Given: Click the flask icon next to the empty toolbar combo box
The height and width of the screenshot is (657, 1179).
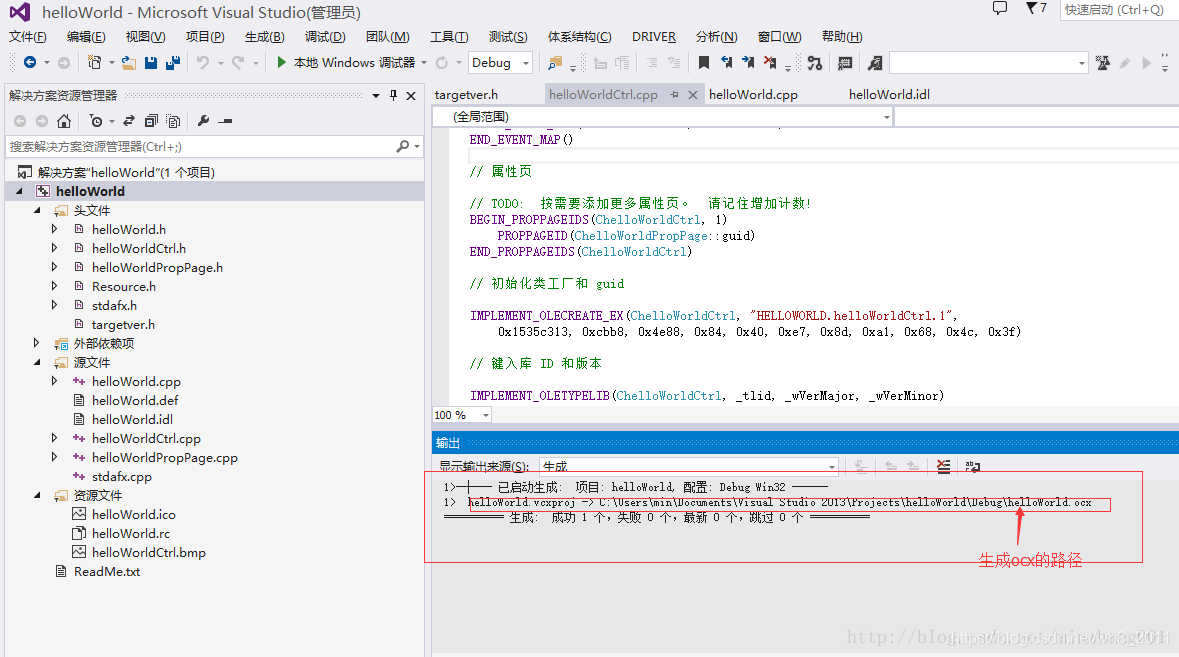Looking at the screenshot, I should [1102, 63].
